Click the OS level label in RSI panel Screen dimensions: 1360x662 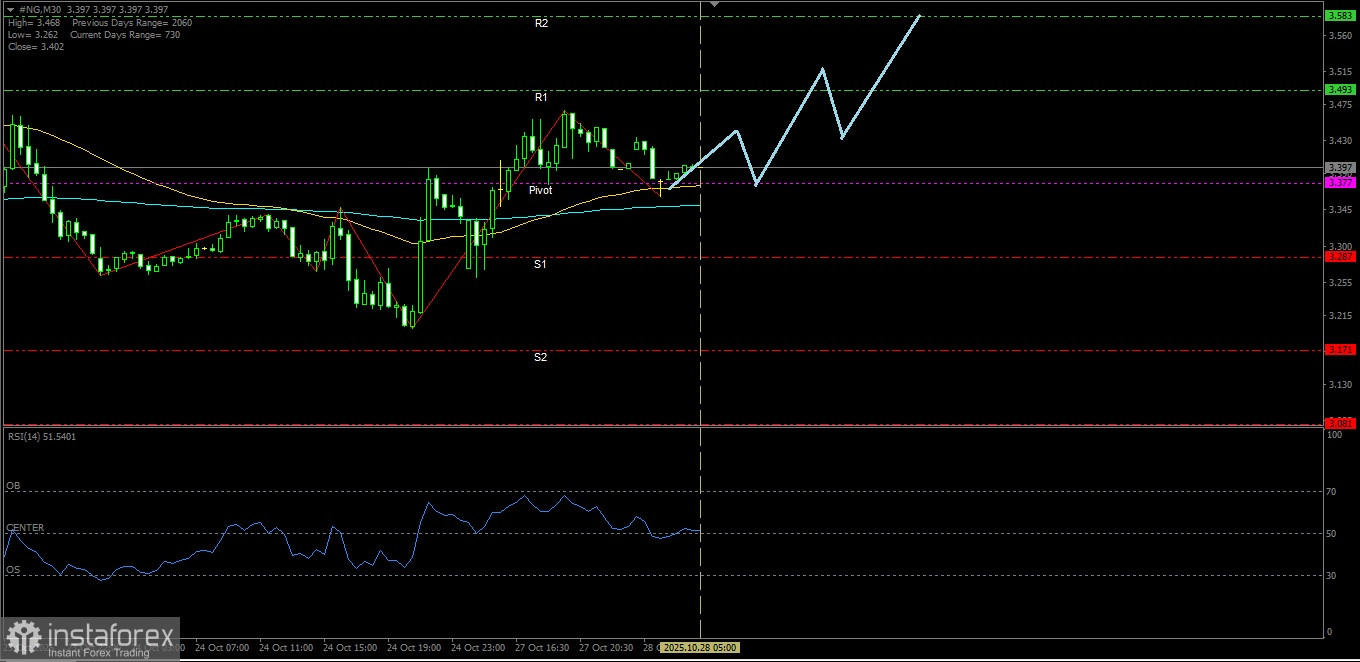click(13, 570)
